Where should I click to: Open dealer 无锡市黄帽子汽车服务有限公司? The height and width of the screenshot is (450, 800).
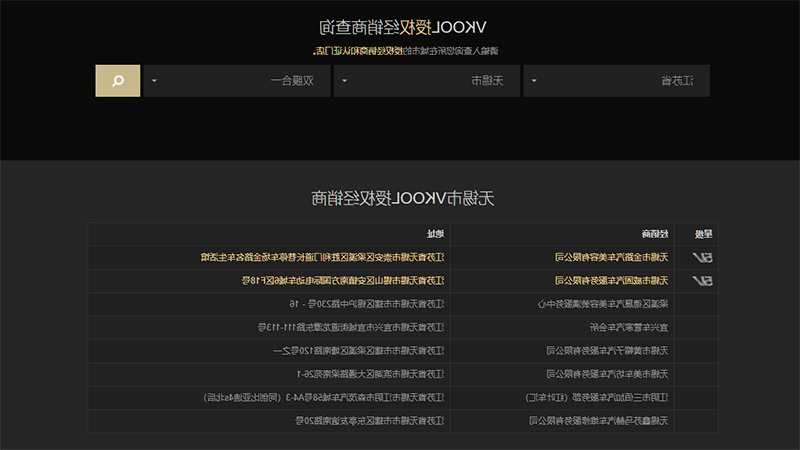(x=607, y=351)
